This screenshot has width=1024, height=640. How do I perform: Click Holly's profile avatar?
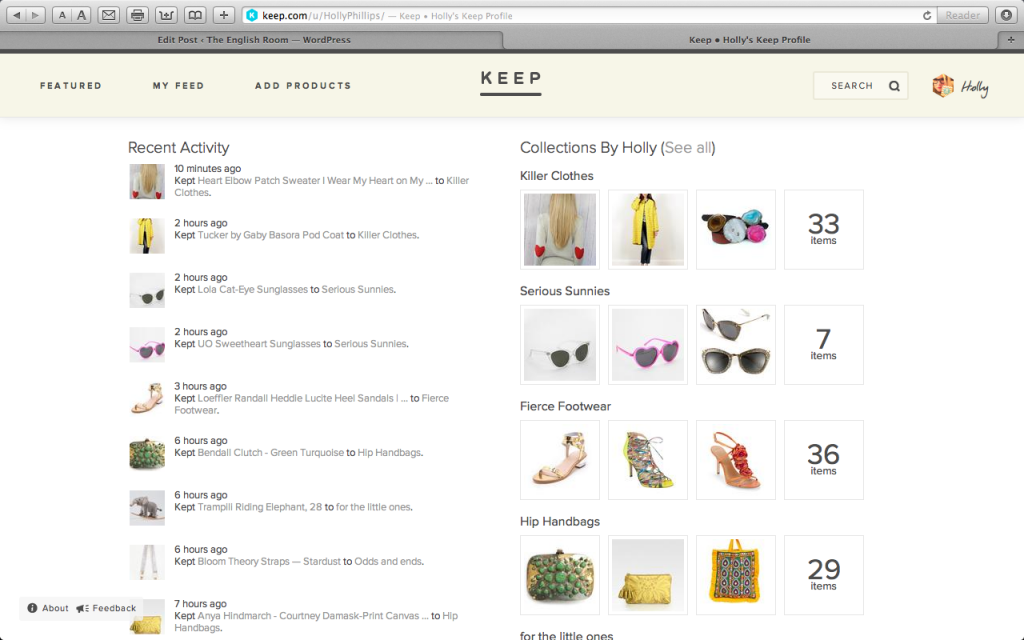point(943,86)
